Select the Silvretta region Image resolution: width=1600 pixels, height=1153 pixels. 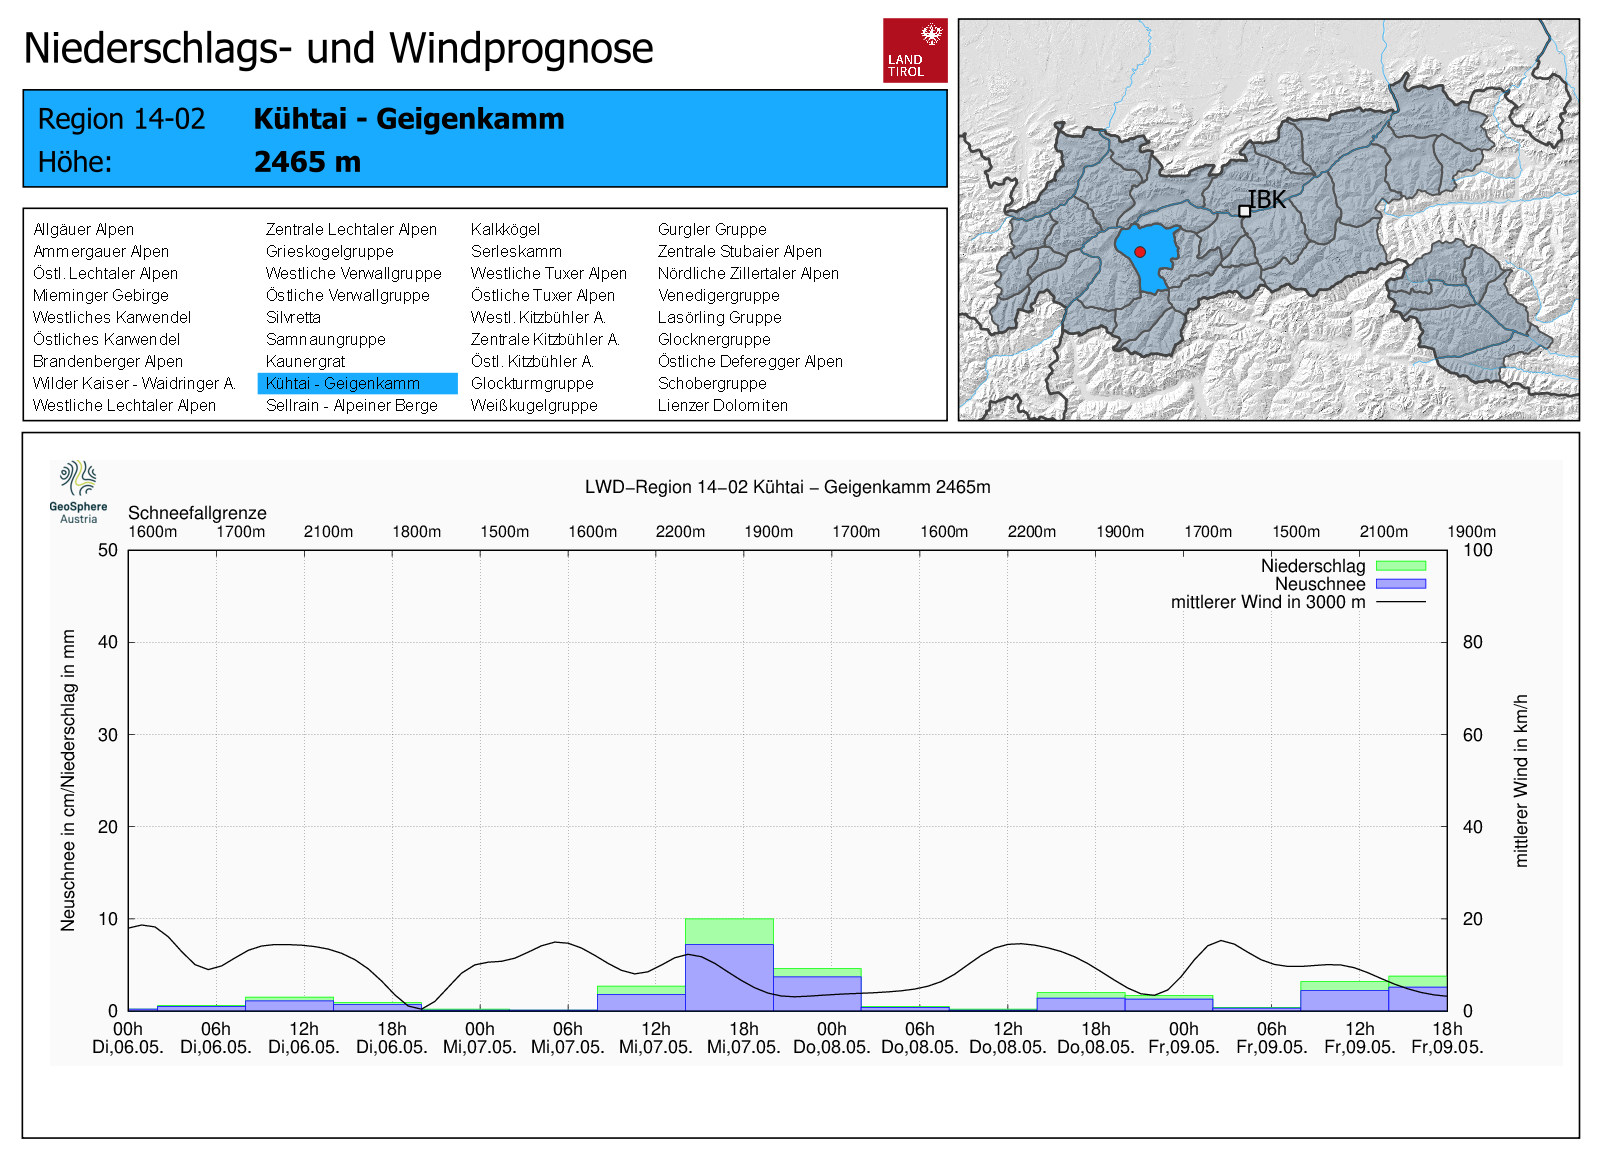[293, 317]
